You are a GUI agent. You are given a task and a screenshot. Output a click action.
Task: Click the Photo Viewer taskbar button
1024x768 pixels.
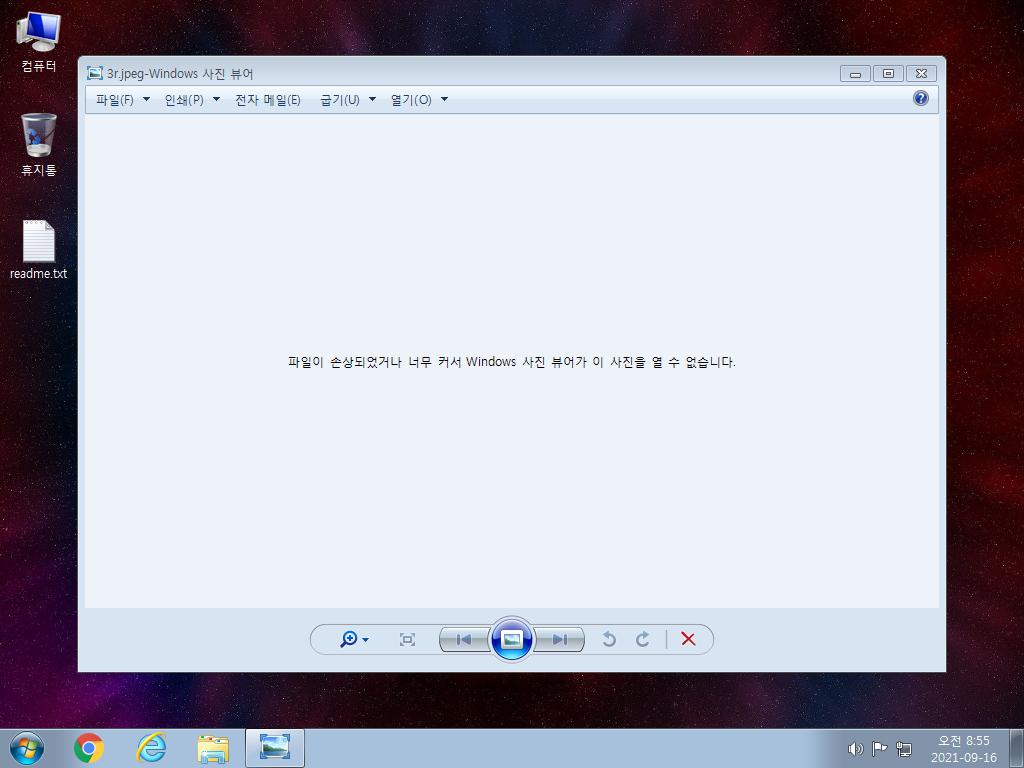275,748
